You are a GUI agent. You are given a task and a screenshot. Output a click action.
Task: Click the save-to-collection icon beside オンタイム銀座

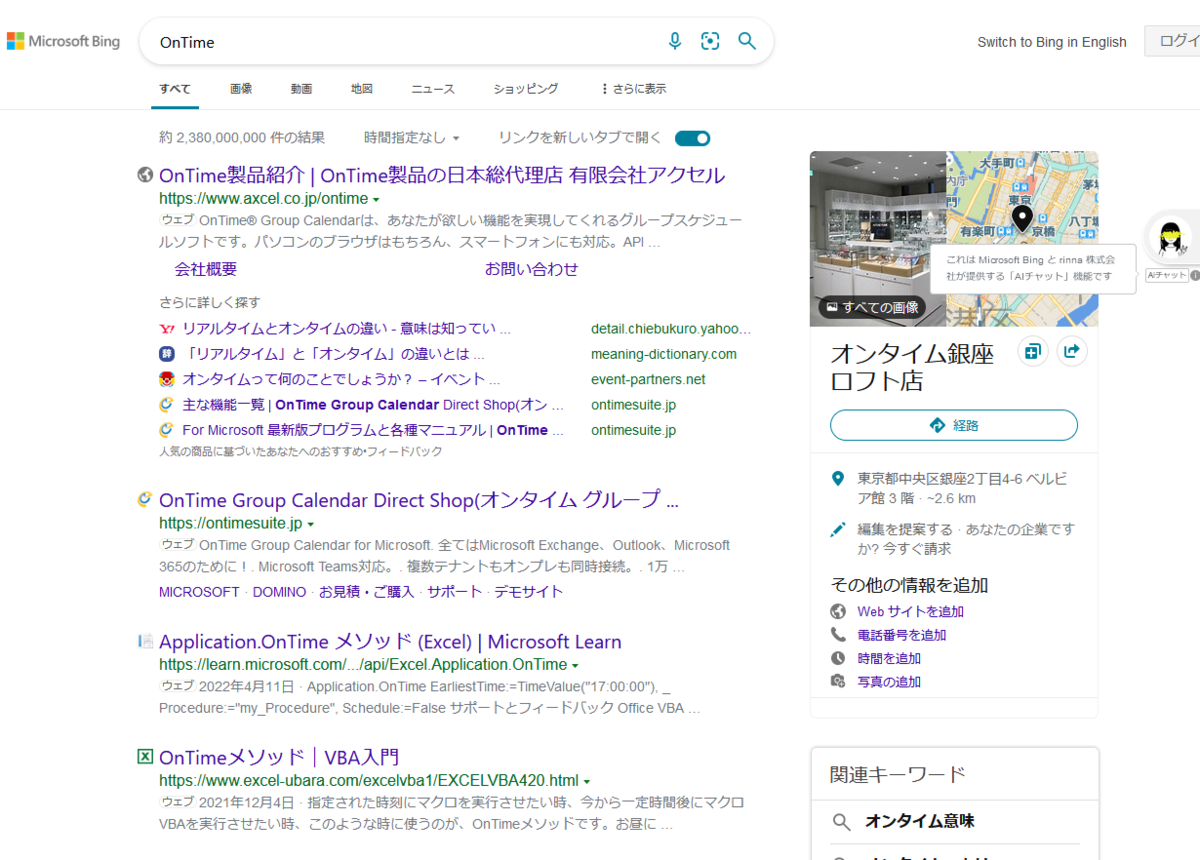point(1033,351)
